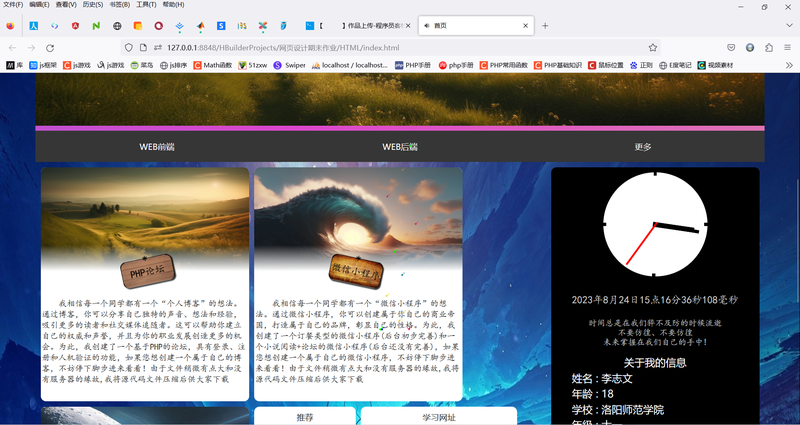Open 历史(S) menu

coord(93,5)
